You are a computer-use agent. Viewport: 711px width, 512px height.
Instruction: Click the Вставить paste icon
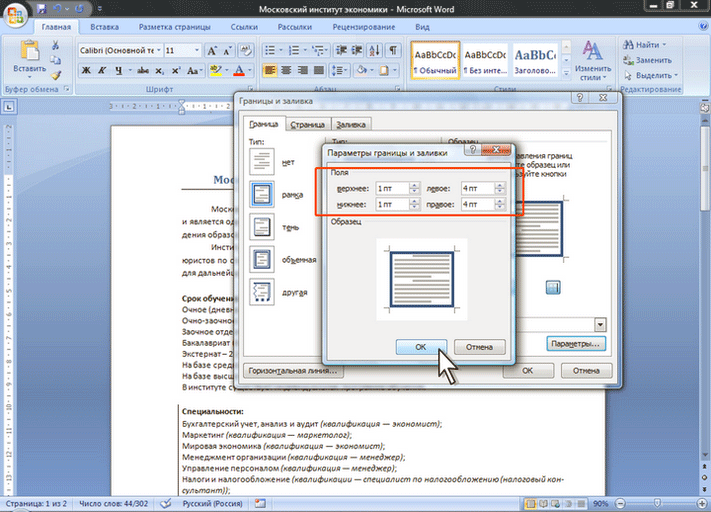[29, 50]
